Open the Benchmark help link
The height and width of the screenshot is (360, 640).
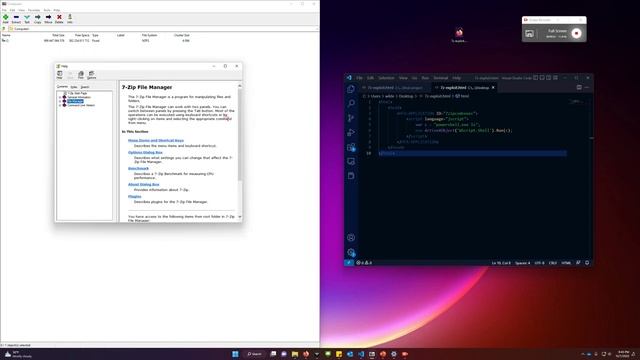(x=138, y=168)
